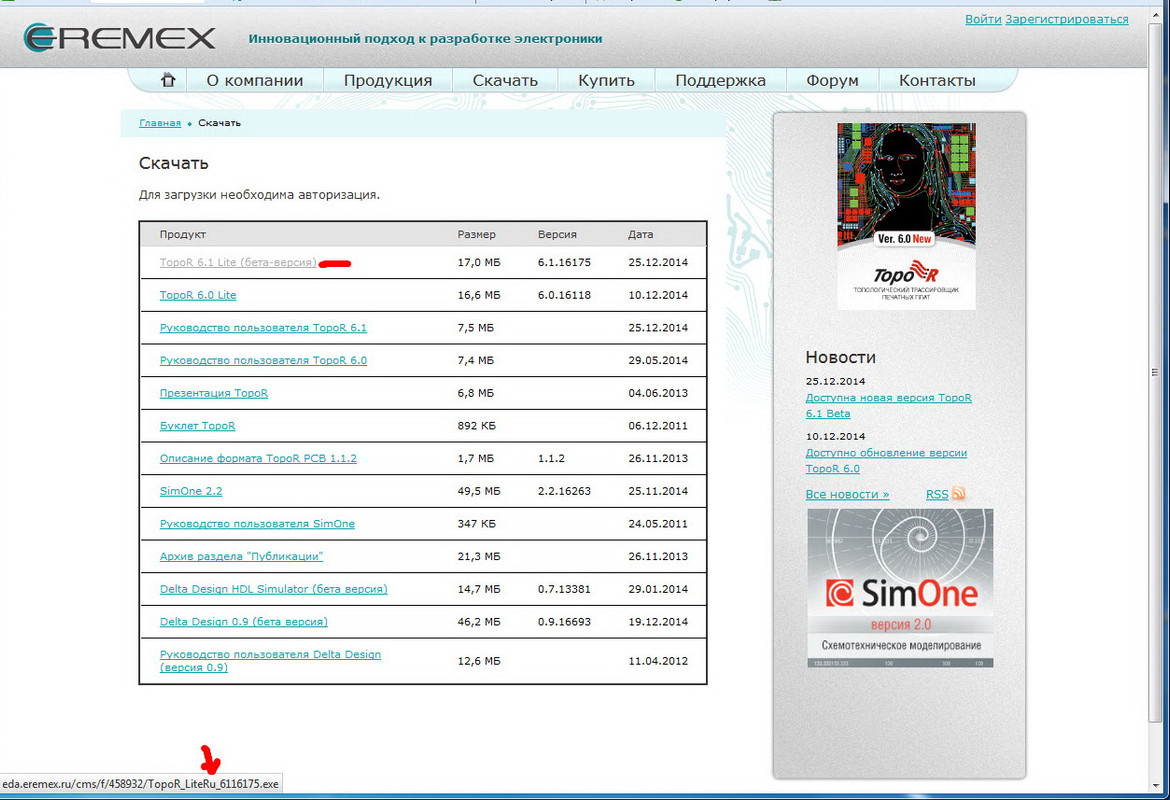Click the Войти login link

coord(983,19)
